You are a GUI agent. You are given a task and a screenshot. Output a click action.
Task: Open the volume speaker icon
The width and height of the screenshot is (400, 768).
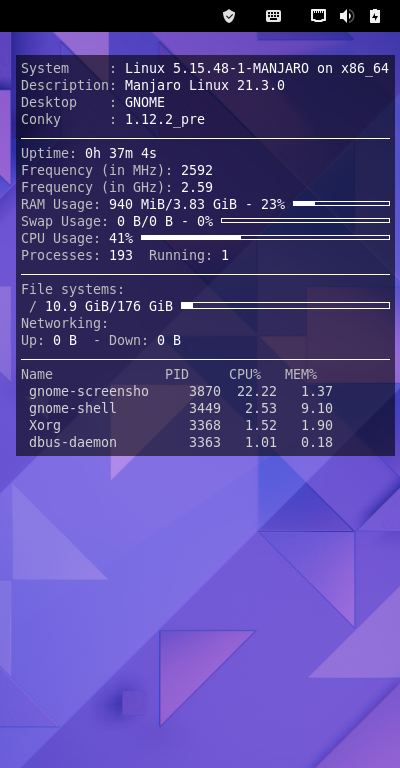click(x=347, y=16)
